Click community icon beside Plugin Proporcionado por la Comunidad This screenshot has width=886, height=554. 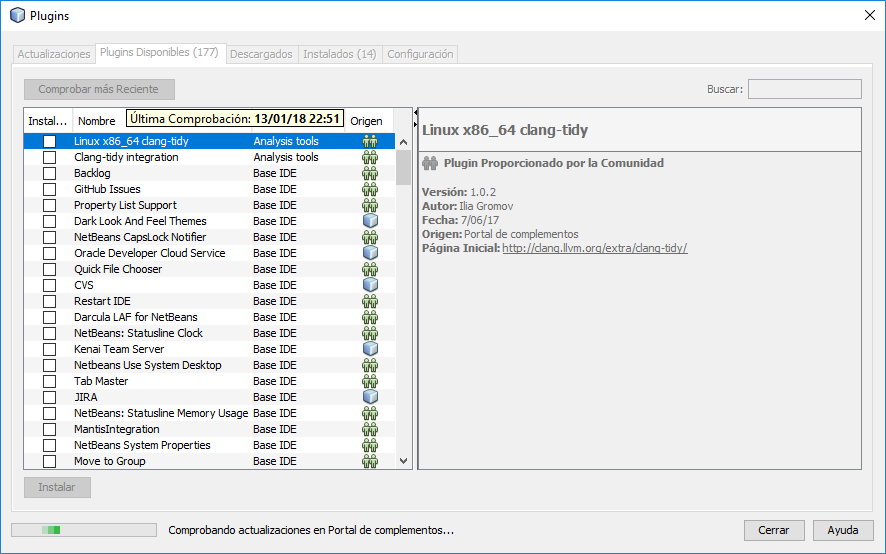click(x=430, y=163)
